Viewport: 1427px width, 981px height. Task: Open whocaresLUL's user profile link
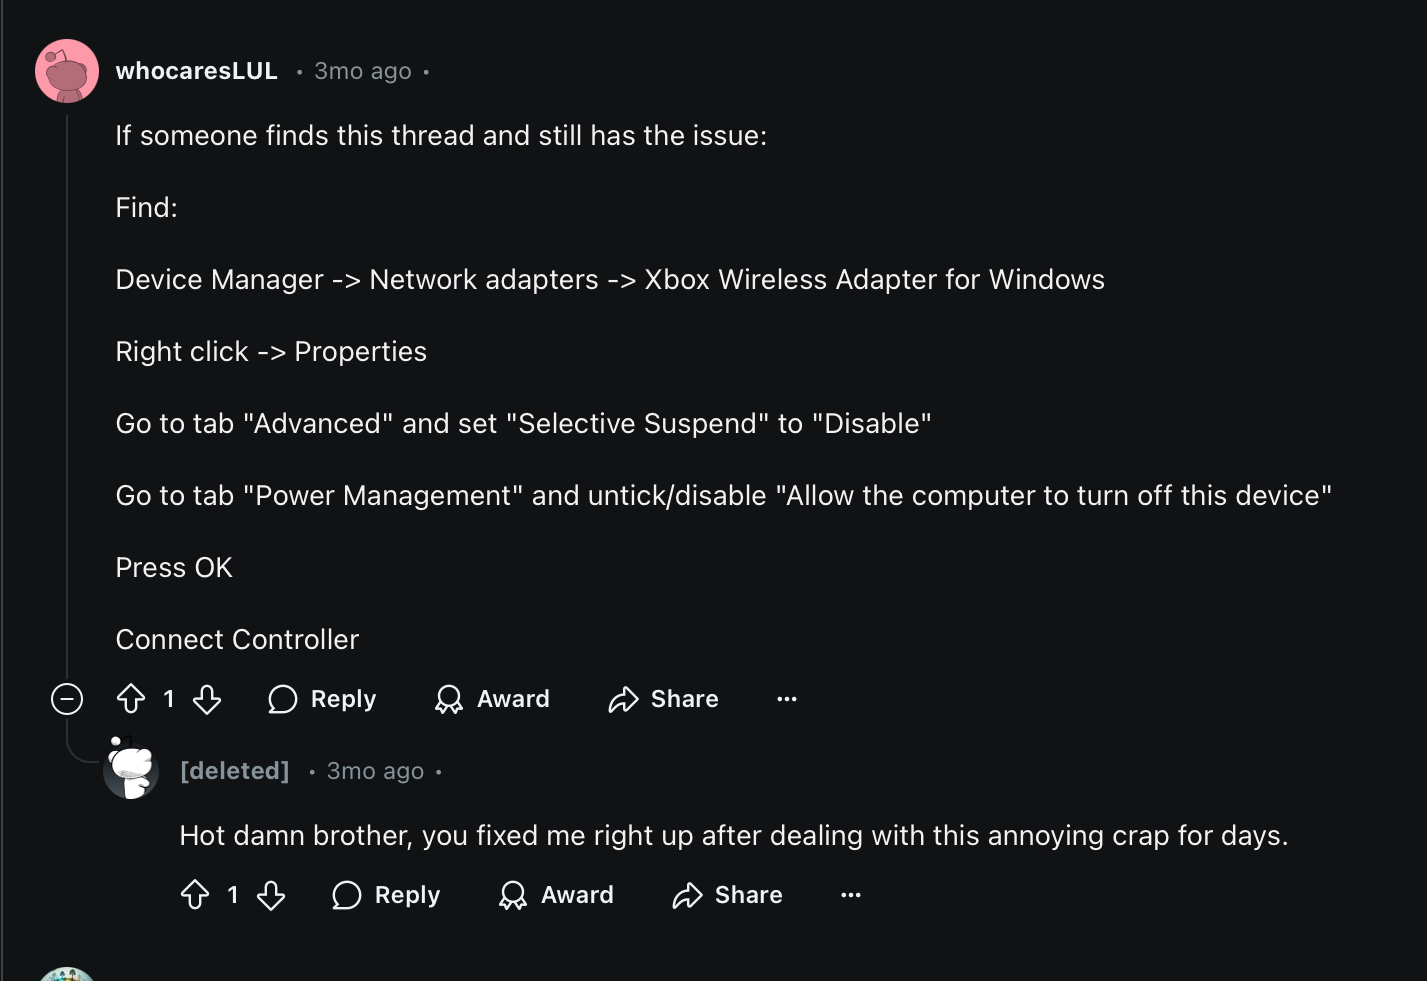197,71
